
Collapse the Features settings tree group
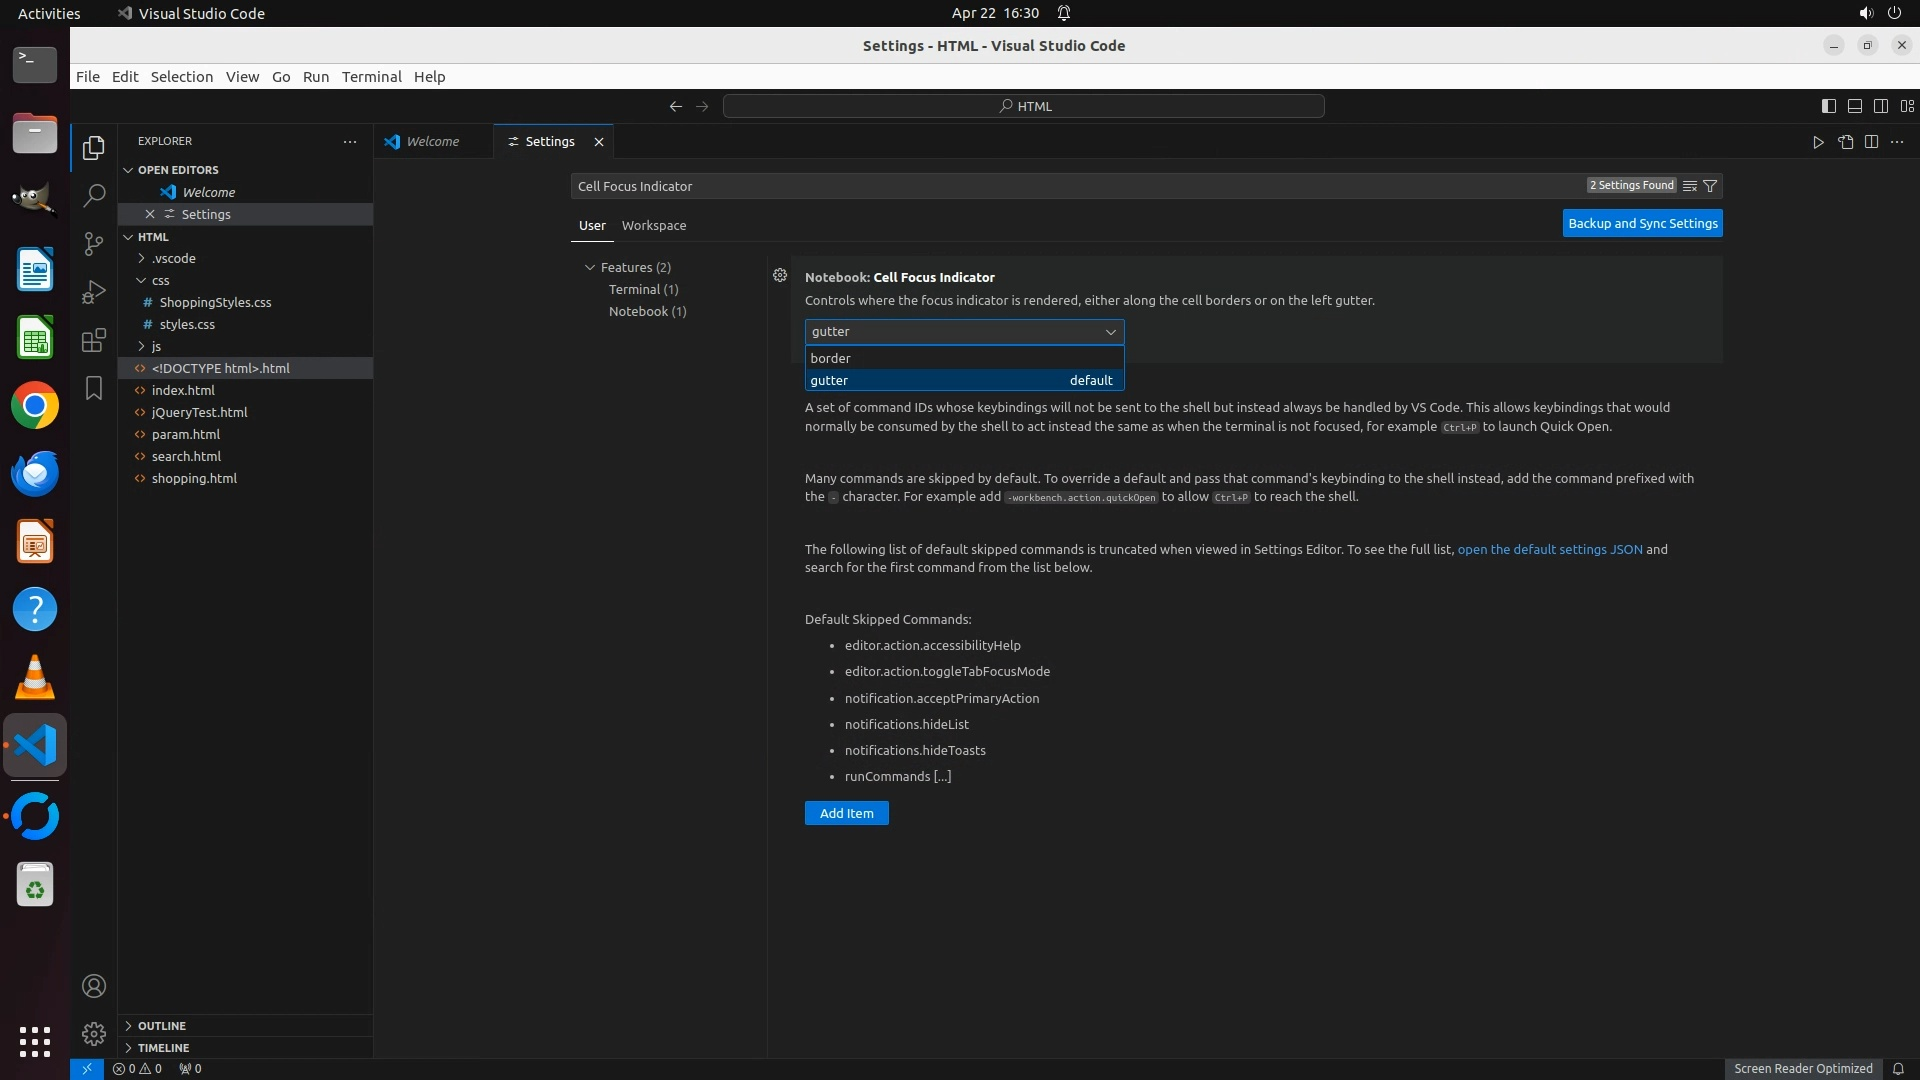click(590, 267)
